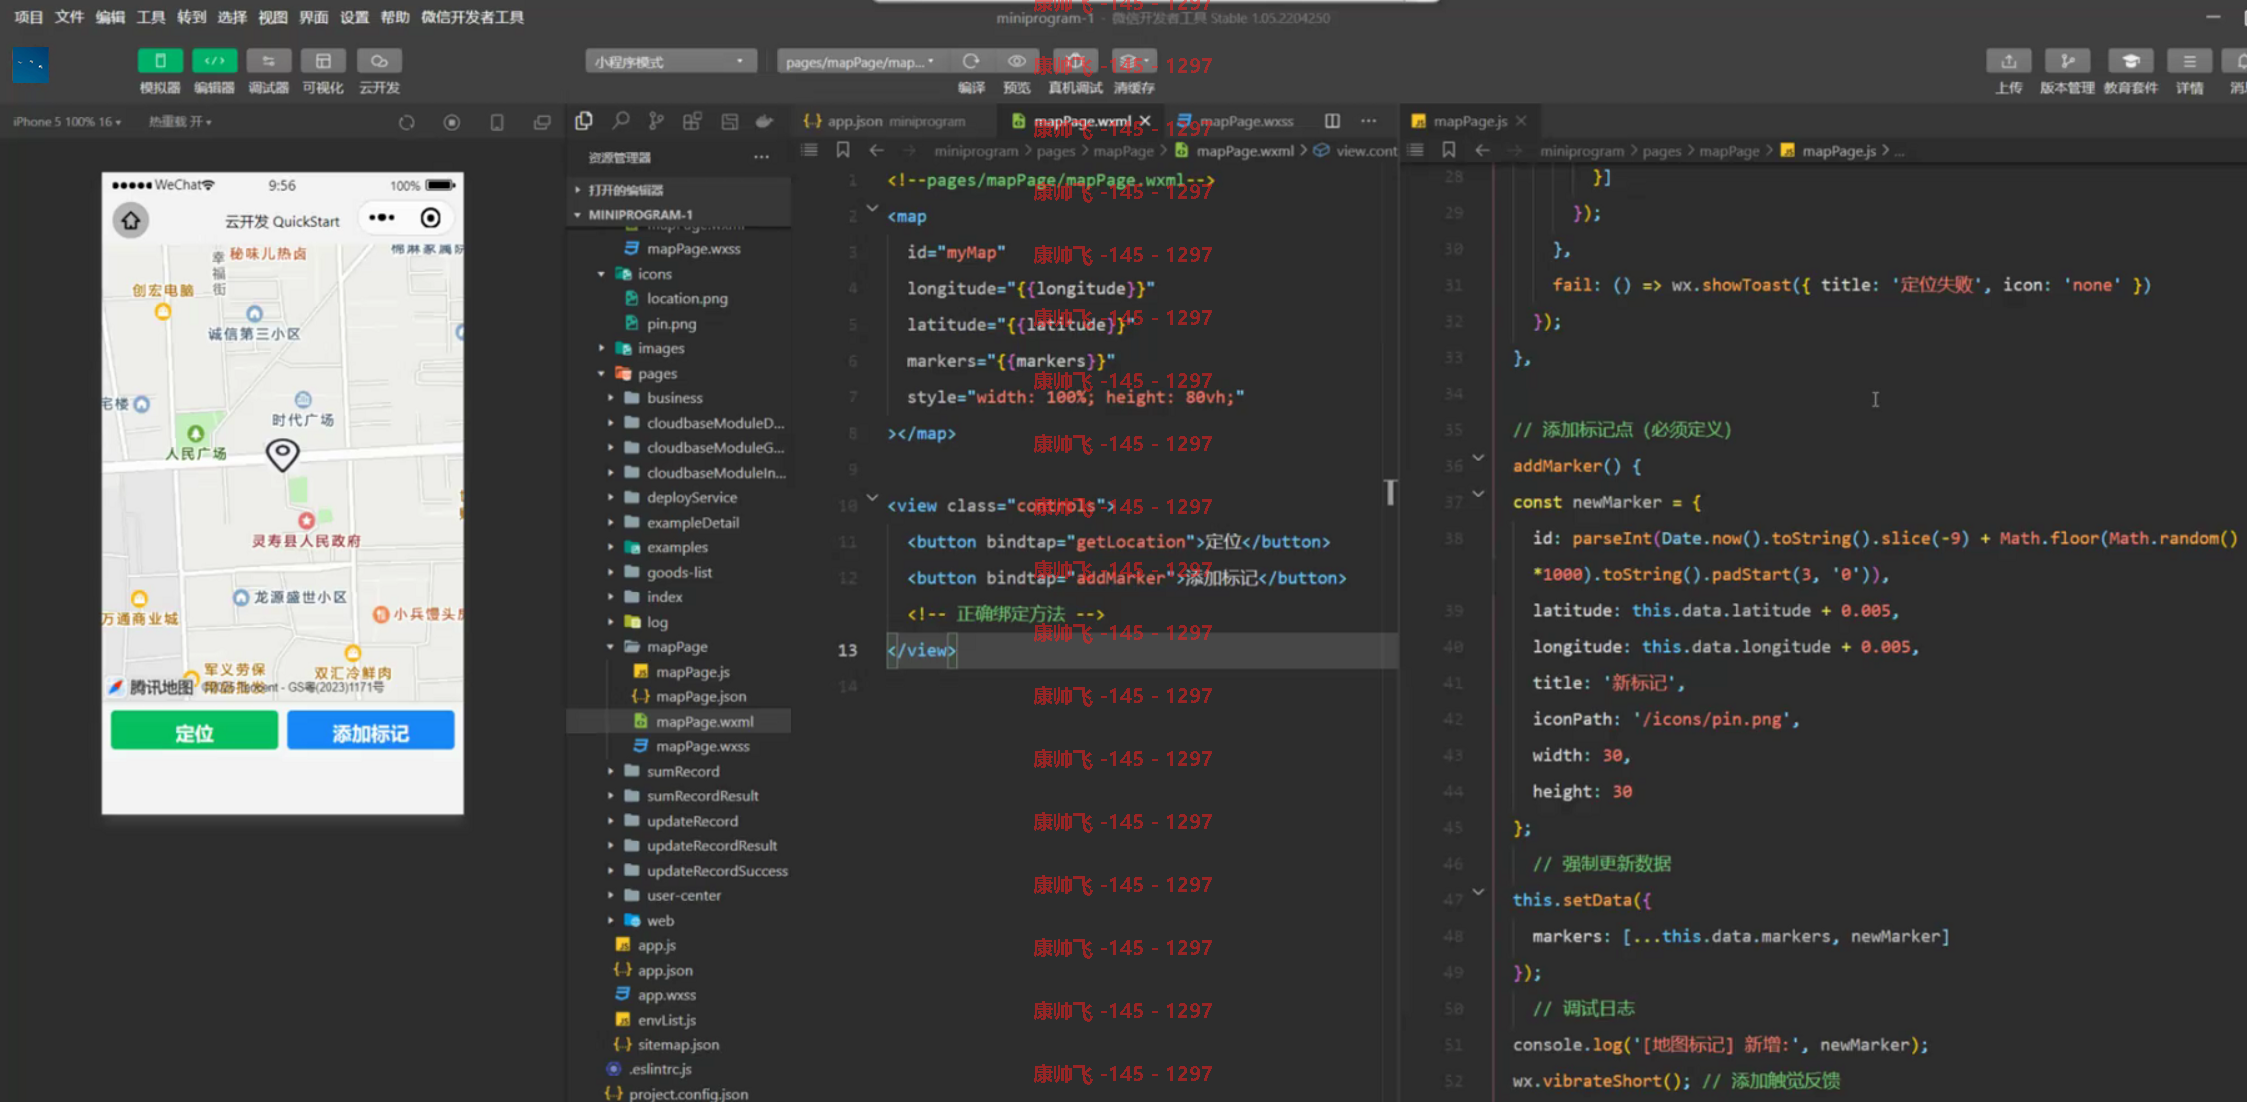Switch to the app.json editor tab
Viewport: 2247px width, 1102px height.
[885, 121]
